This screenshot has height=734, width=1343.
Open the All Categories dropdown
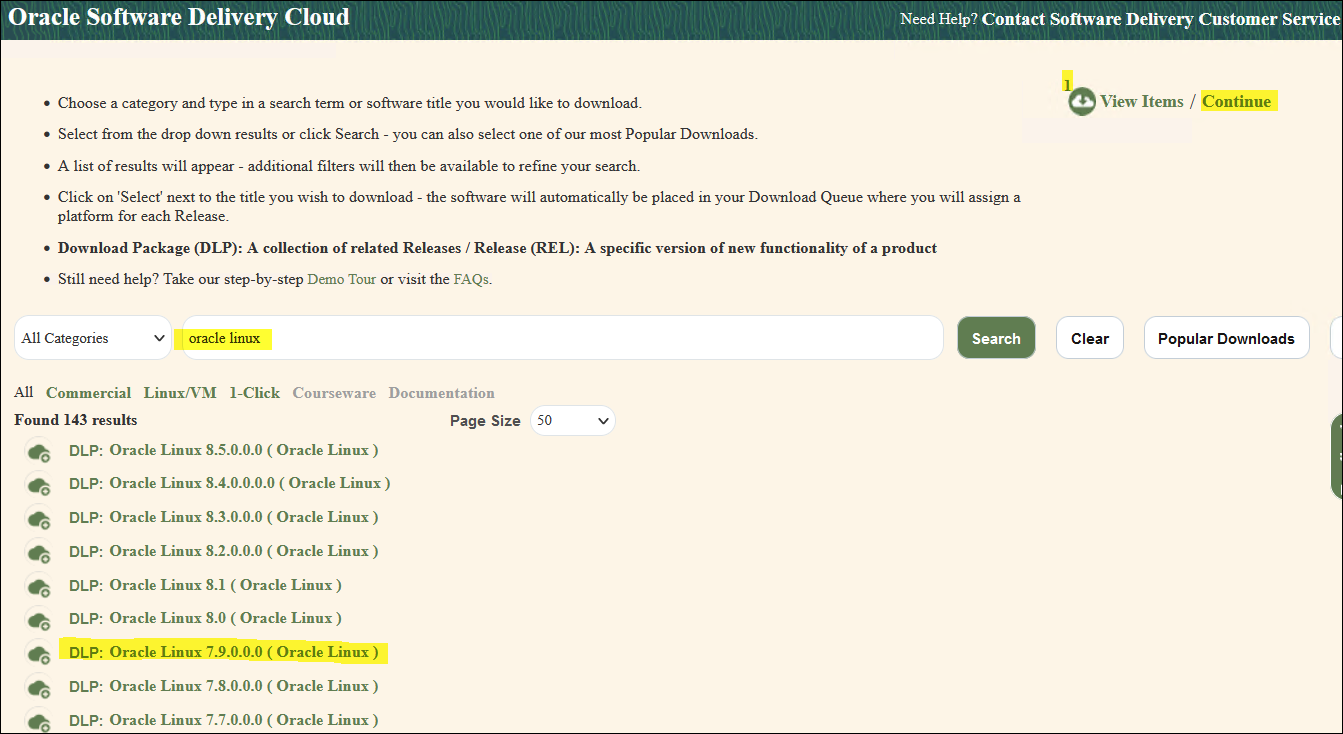(x=93, y=338)
